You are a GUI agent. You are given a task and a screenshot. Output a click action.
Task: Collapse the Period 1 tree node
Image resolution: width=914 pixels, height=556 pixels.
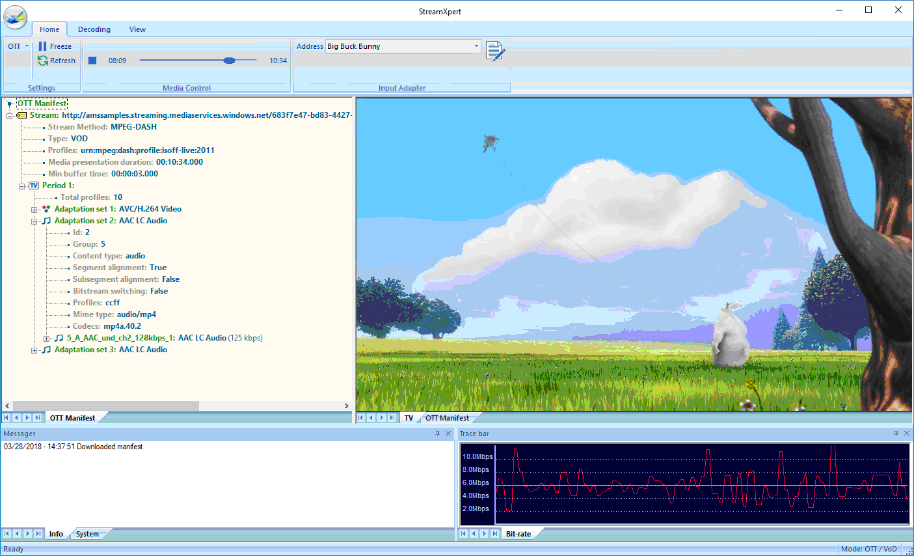(x=22, y=185)
